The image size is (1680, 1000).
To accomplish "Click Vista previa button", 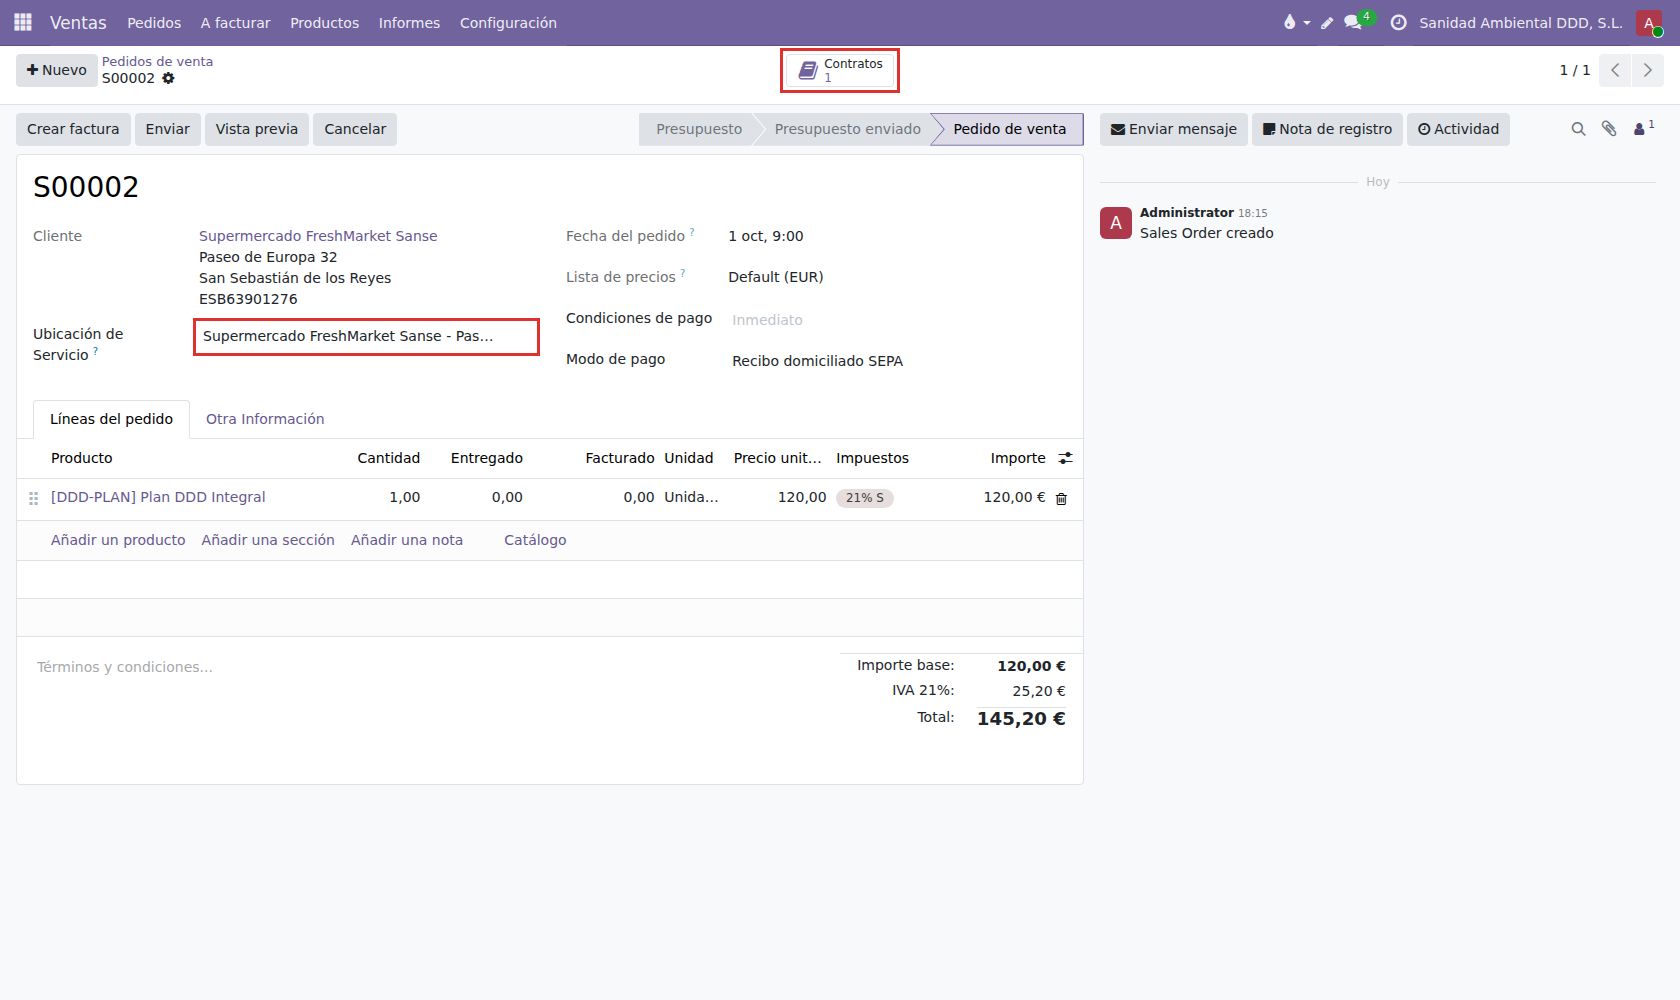I will click(257, 129).
